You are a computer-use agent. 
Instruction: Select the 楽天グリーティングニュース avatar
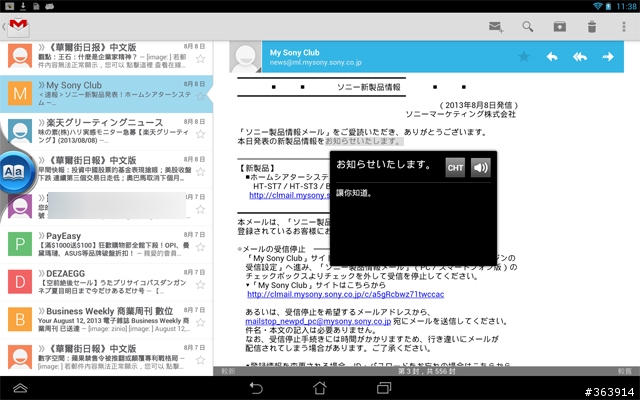tap(20, 131)
